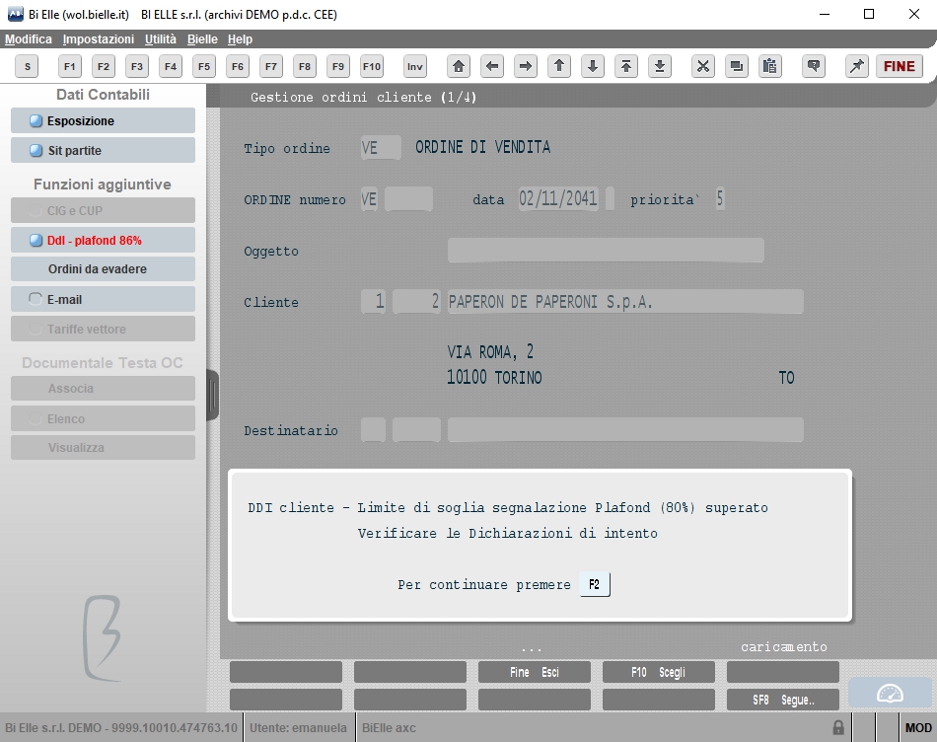Open the Bielle menu

(x=202, y=39)
